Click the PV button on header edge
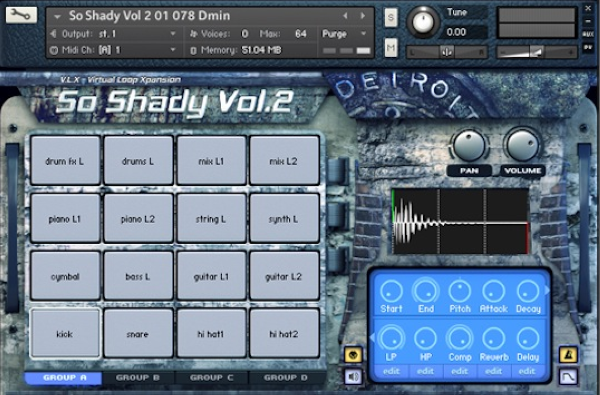 tap(588, 47)
